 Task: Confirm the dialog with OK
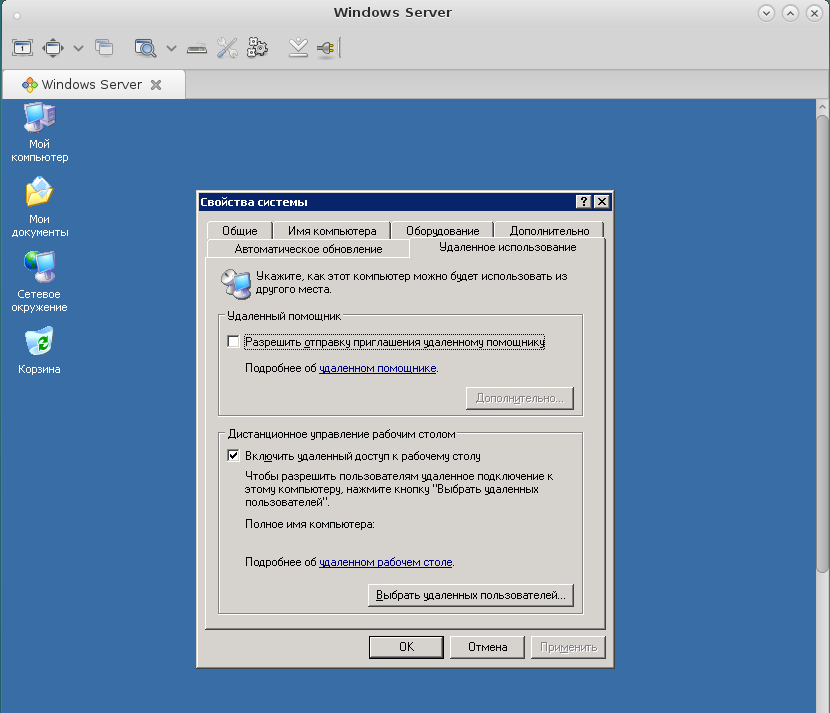tap(406, 647)
